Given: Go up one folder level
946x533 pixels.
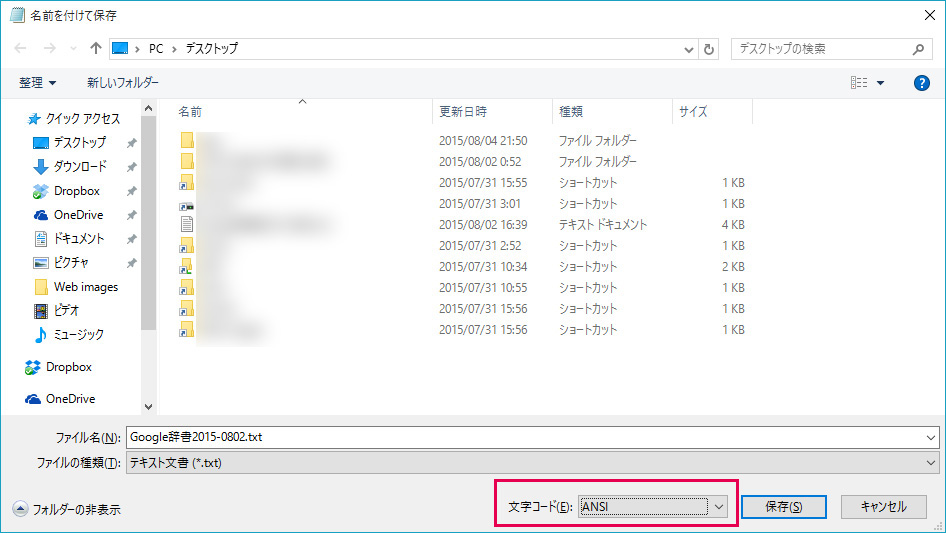Looking at the screenshot, I should click(x=95, y=48).
